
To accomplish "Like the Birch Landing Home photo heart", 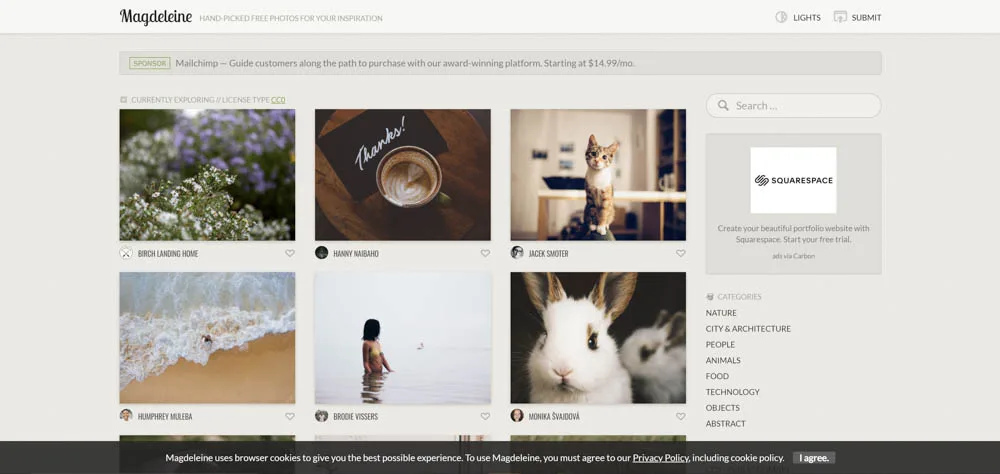I will 290,253.
